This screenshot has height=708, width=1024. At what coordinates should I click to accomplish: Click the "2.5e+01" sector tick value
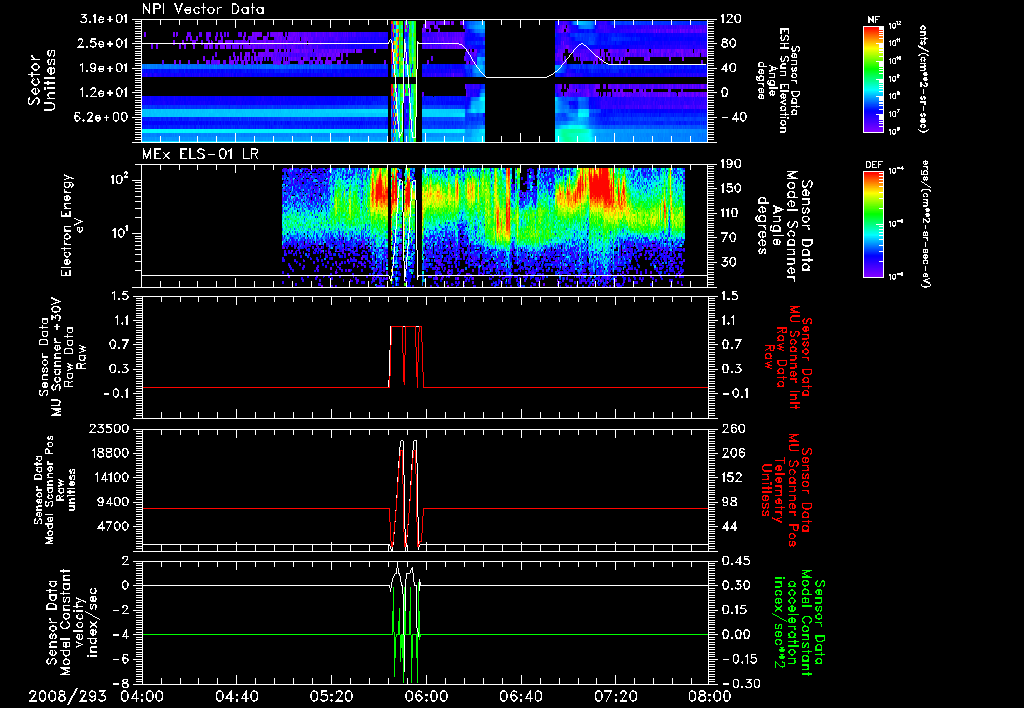pyautogui.click(x=104, y=44)
